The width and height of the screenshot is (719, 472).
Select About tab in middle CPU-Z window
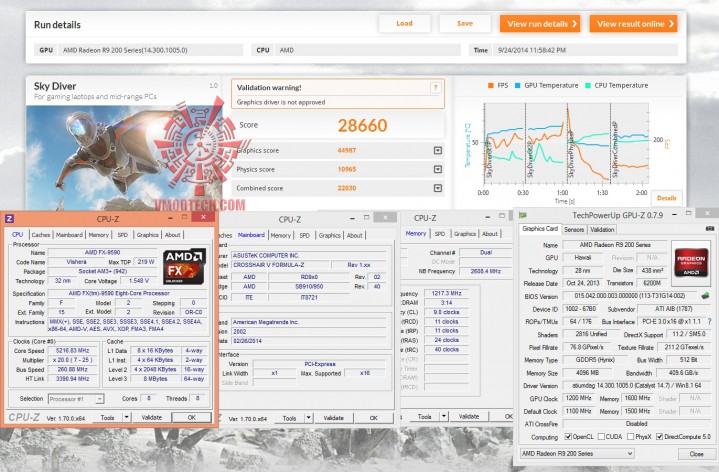(354, 235)
